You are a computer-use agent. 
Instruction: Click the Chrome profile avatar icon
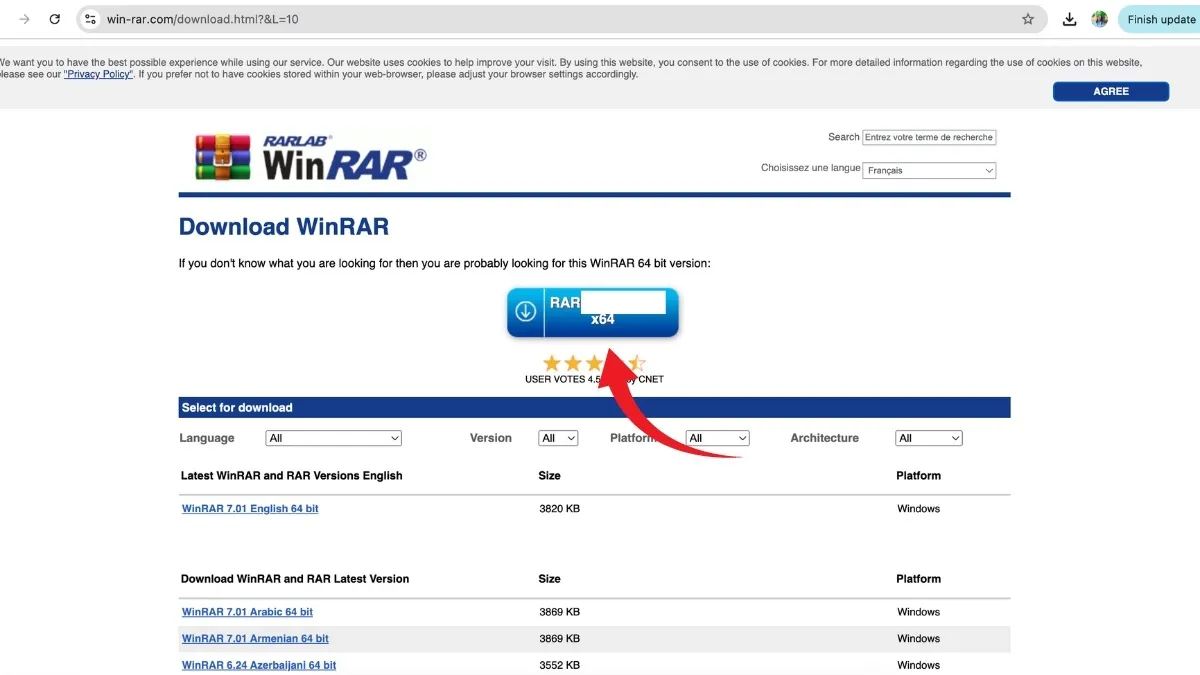1100,19
